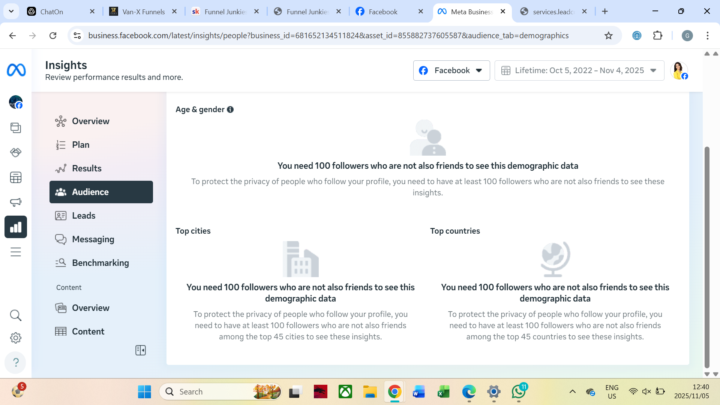This screenshot has height=405, width=720.
Task: Open the Windows Start menu
Action: coord(144,392)
